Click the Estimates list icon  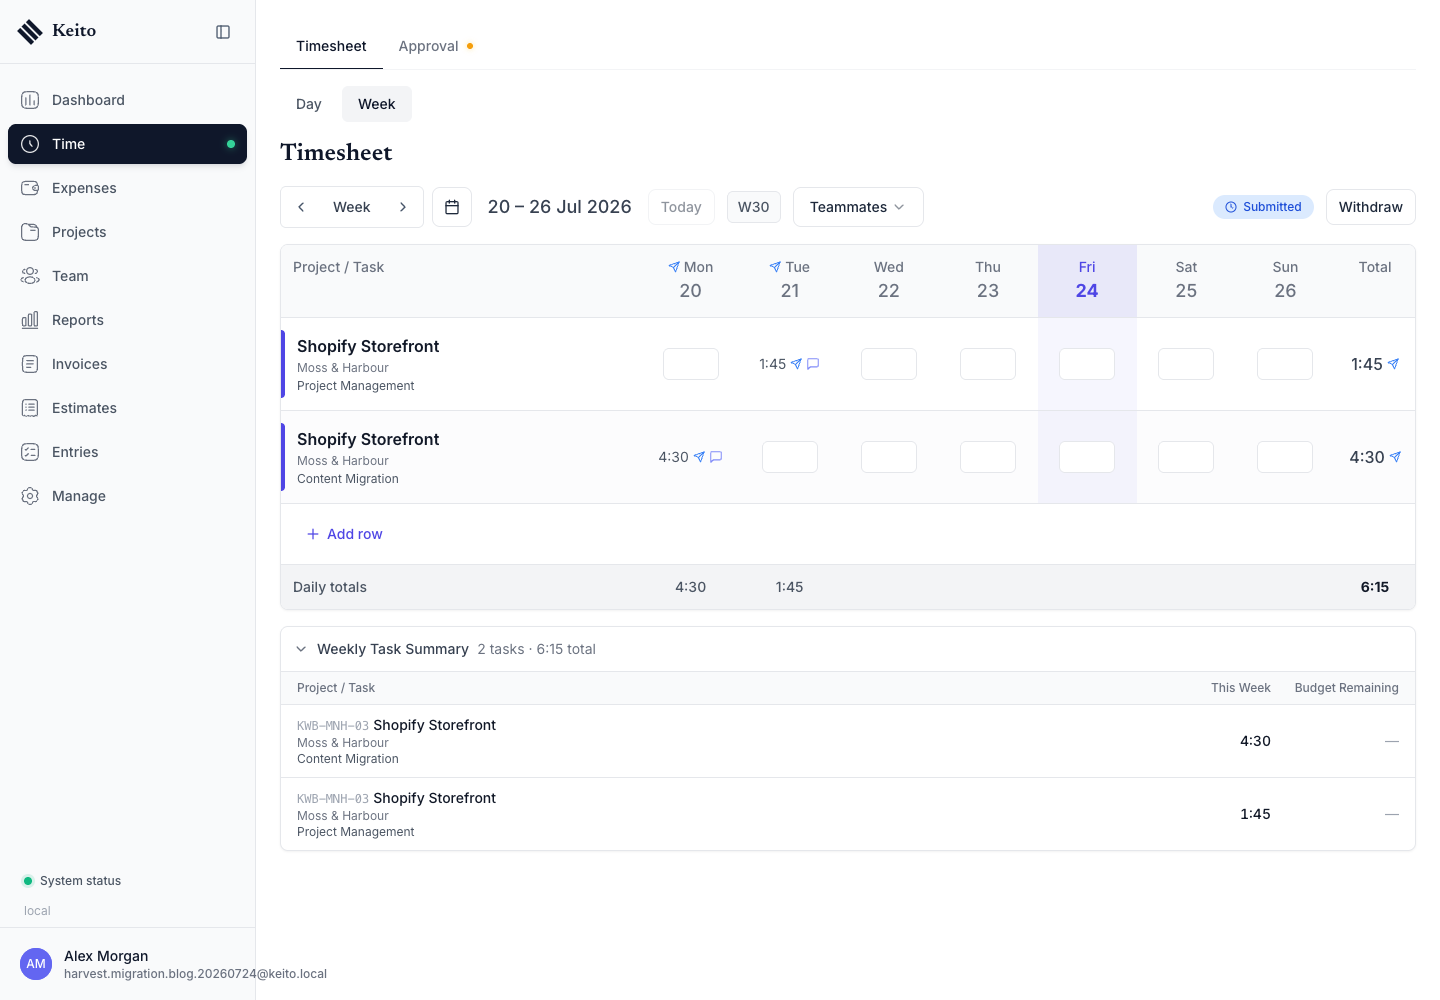30,408
